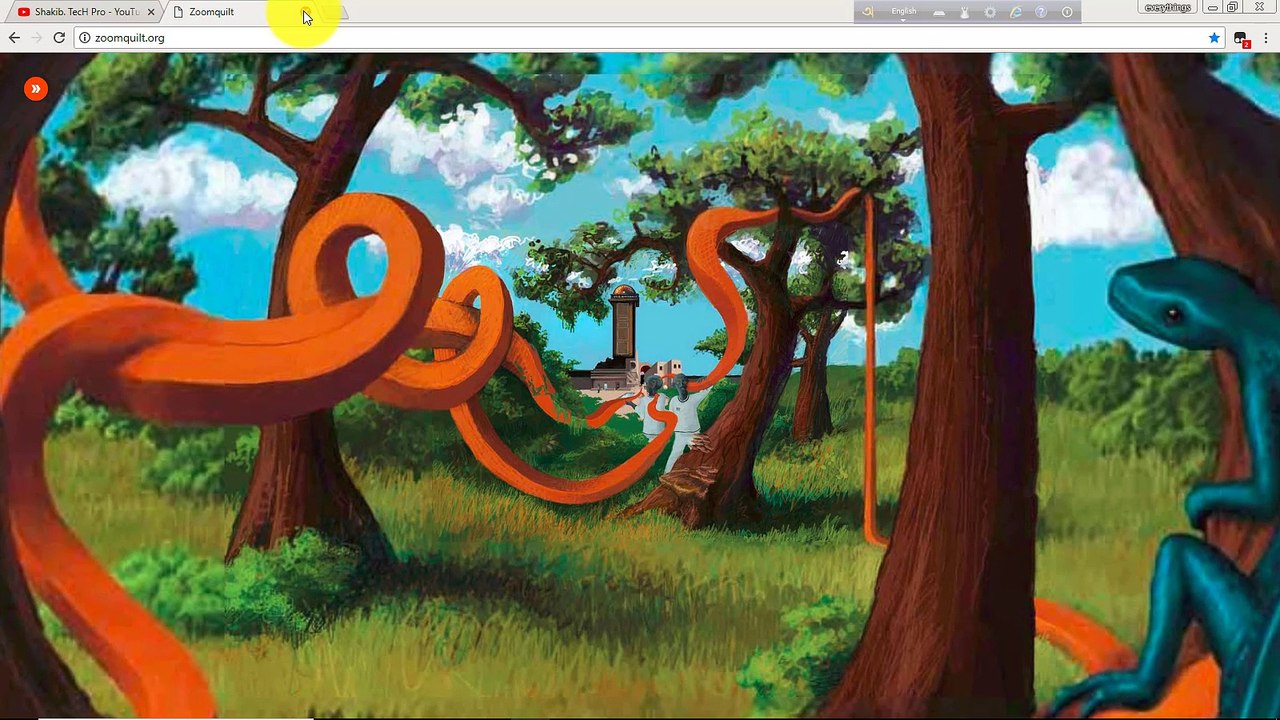The width and height of the screenshot is (1280, 720).
Task: Close the Shakib. TecH Pro YouTube tab
Action: 151,12
